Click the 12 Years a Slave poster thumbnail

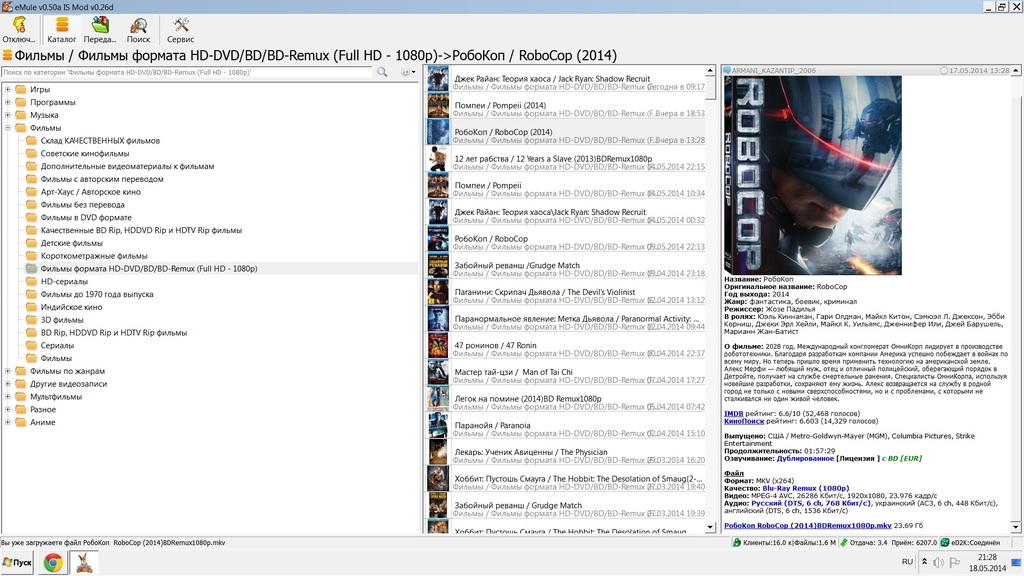pyautogui.click(x=438, y=159)
